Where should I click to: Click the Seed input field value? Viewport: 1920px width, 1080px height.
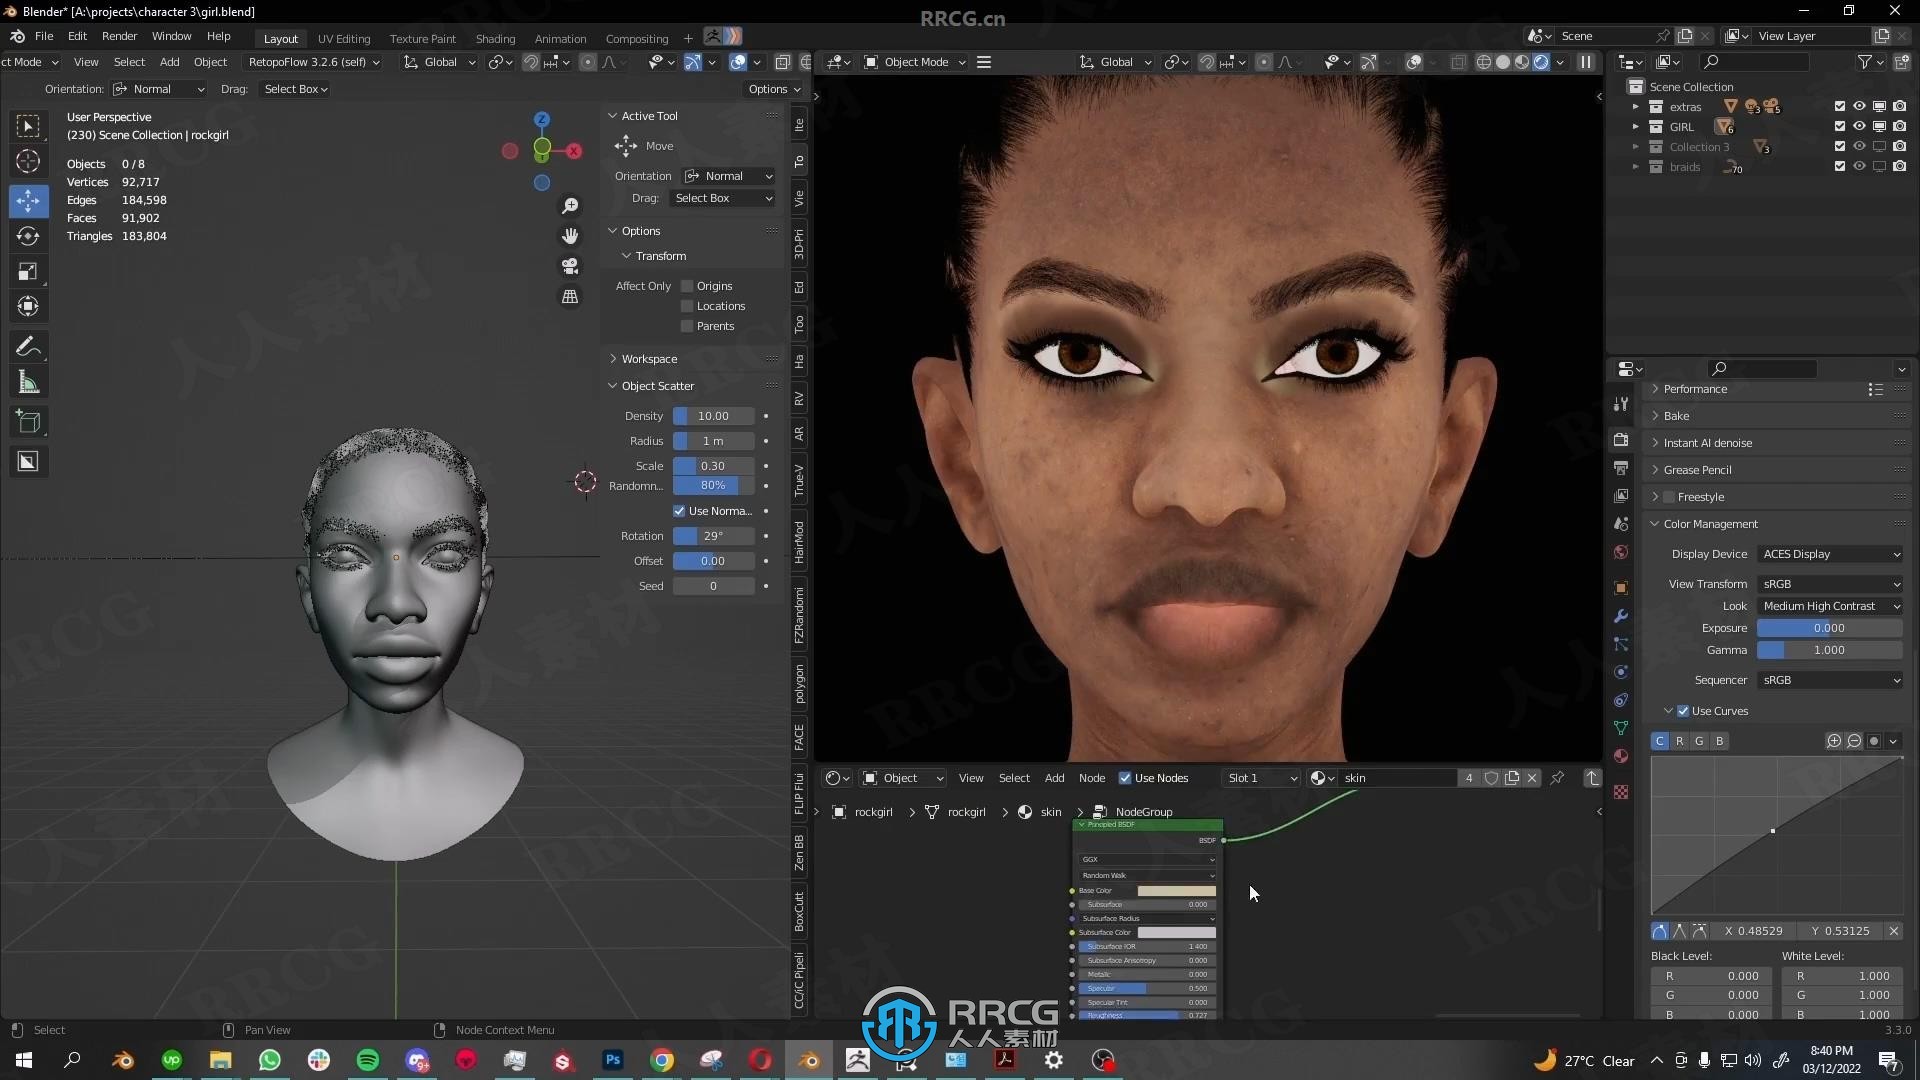pyautogui.click(x=712, y=585)
